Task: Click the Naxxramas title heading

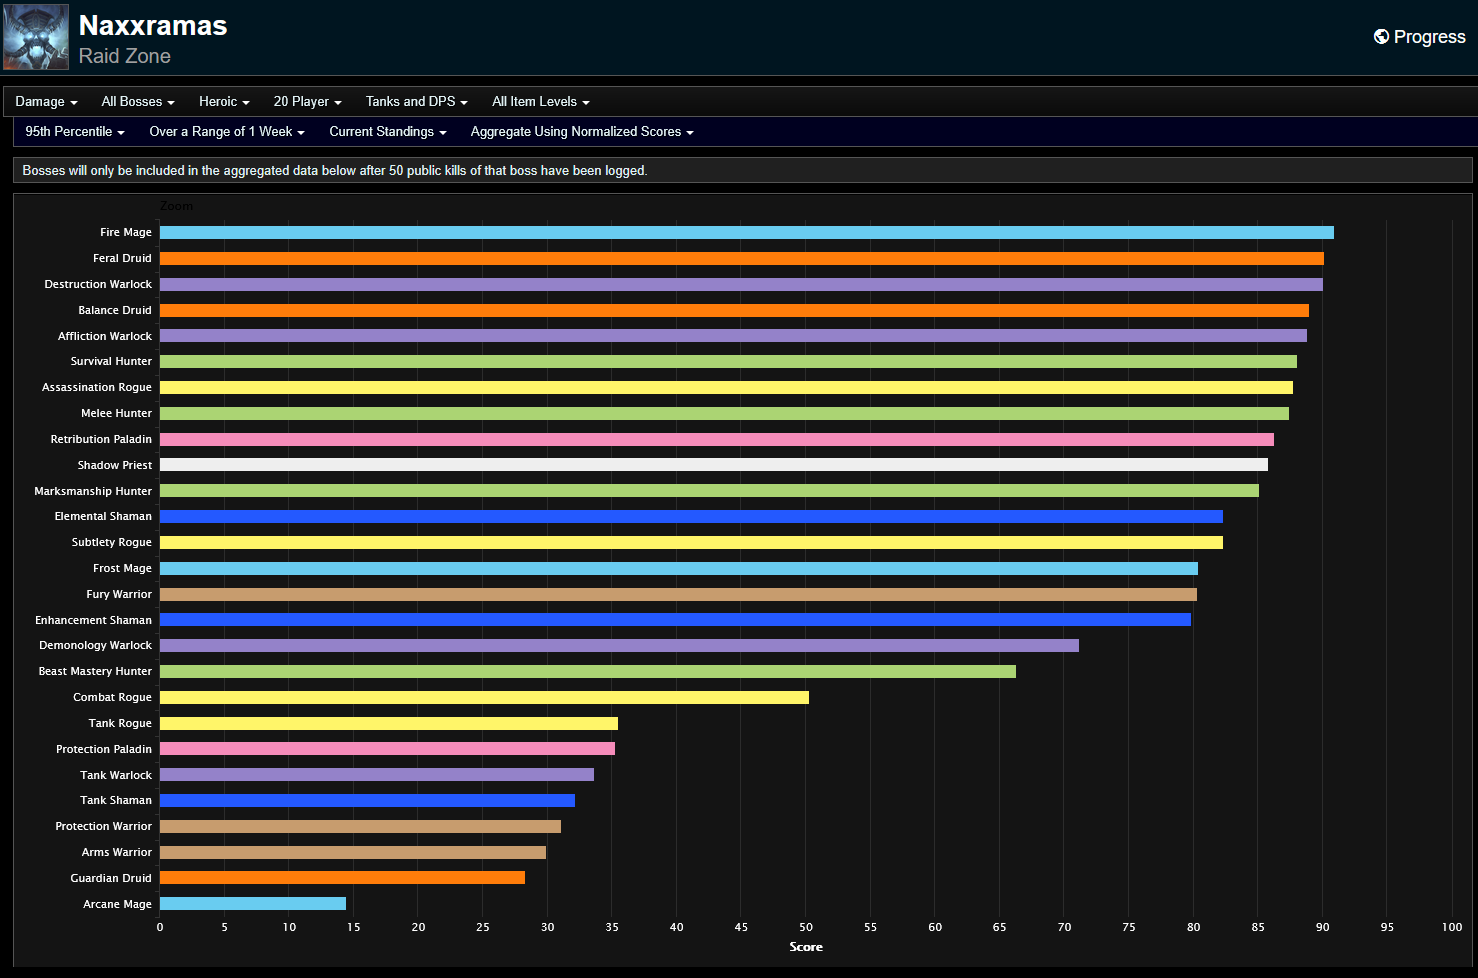Action: [152, 26]
